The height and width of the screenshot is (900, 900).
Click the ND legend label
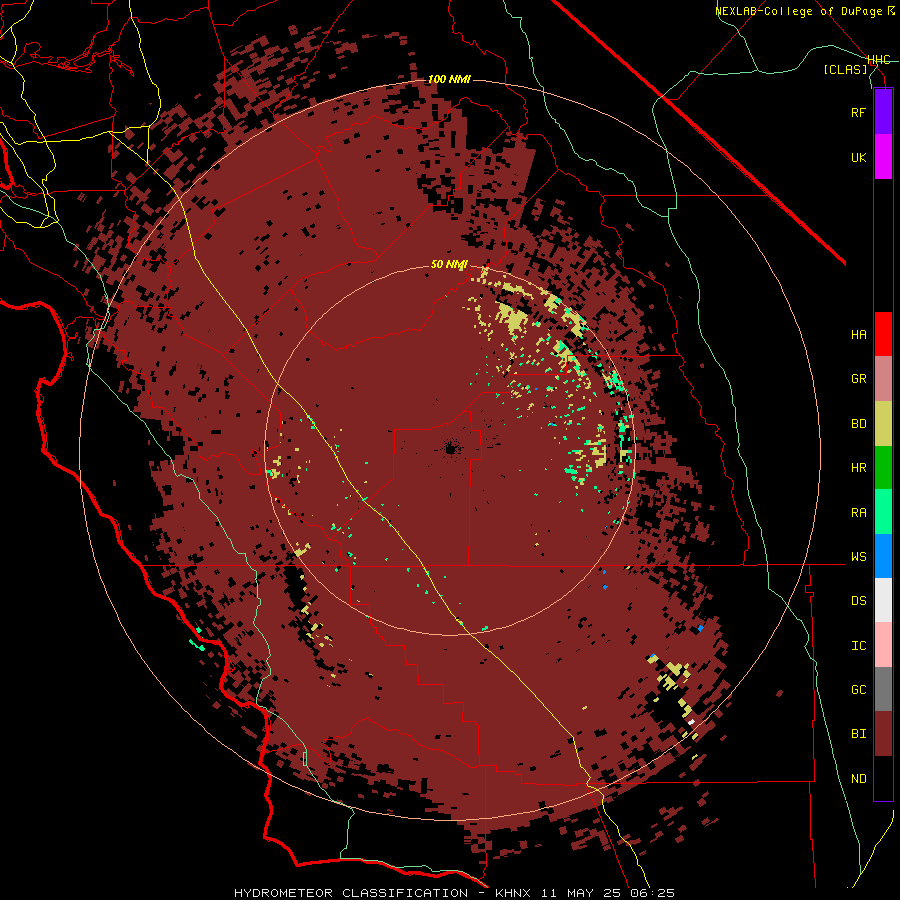point(858,779)
